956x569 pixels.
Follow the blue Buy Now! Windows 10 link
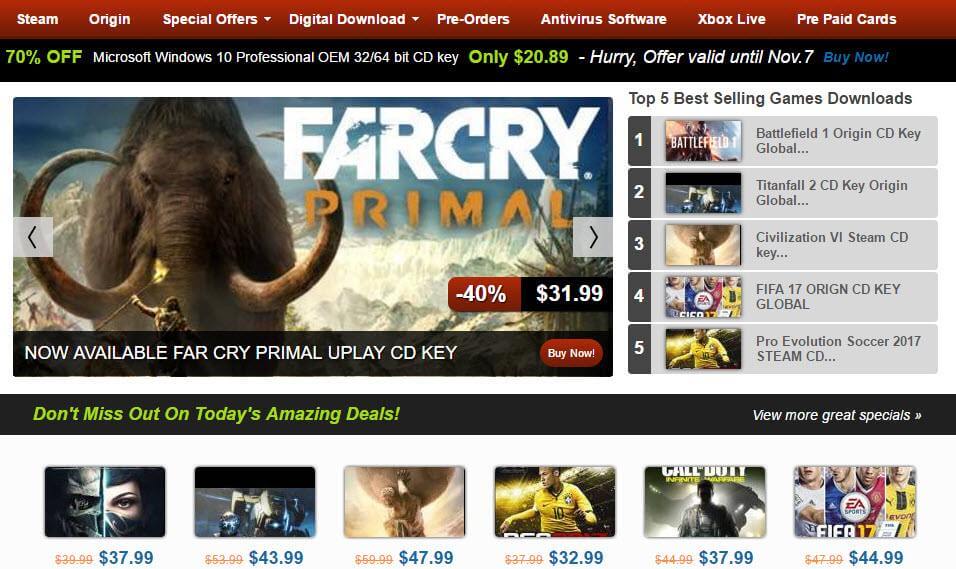tap(856, 57)
